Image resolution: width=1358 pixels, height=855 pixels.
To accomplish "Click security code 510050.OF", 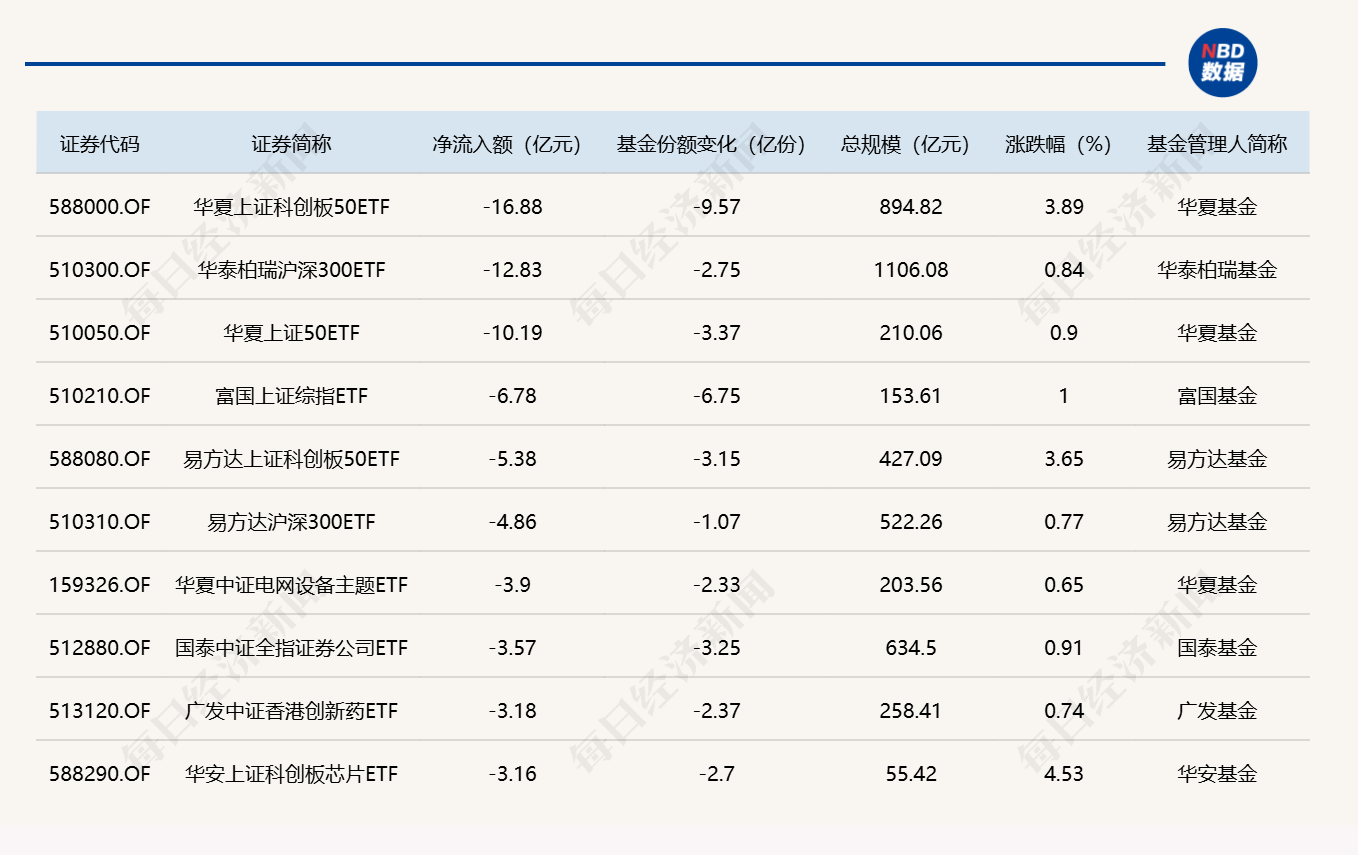I will pyautogui.click(x=100, y=333).
